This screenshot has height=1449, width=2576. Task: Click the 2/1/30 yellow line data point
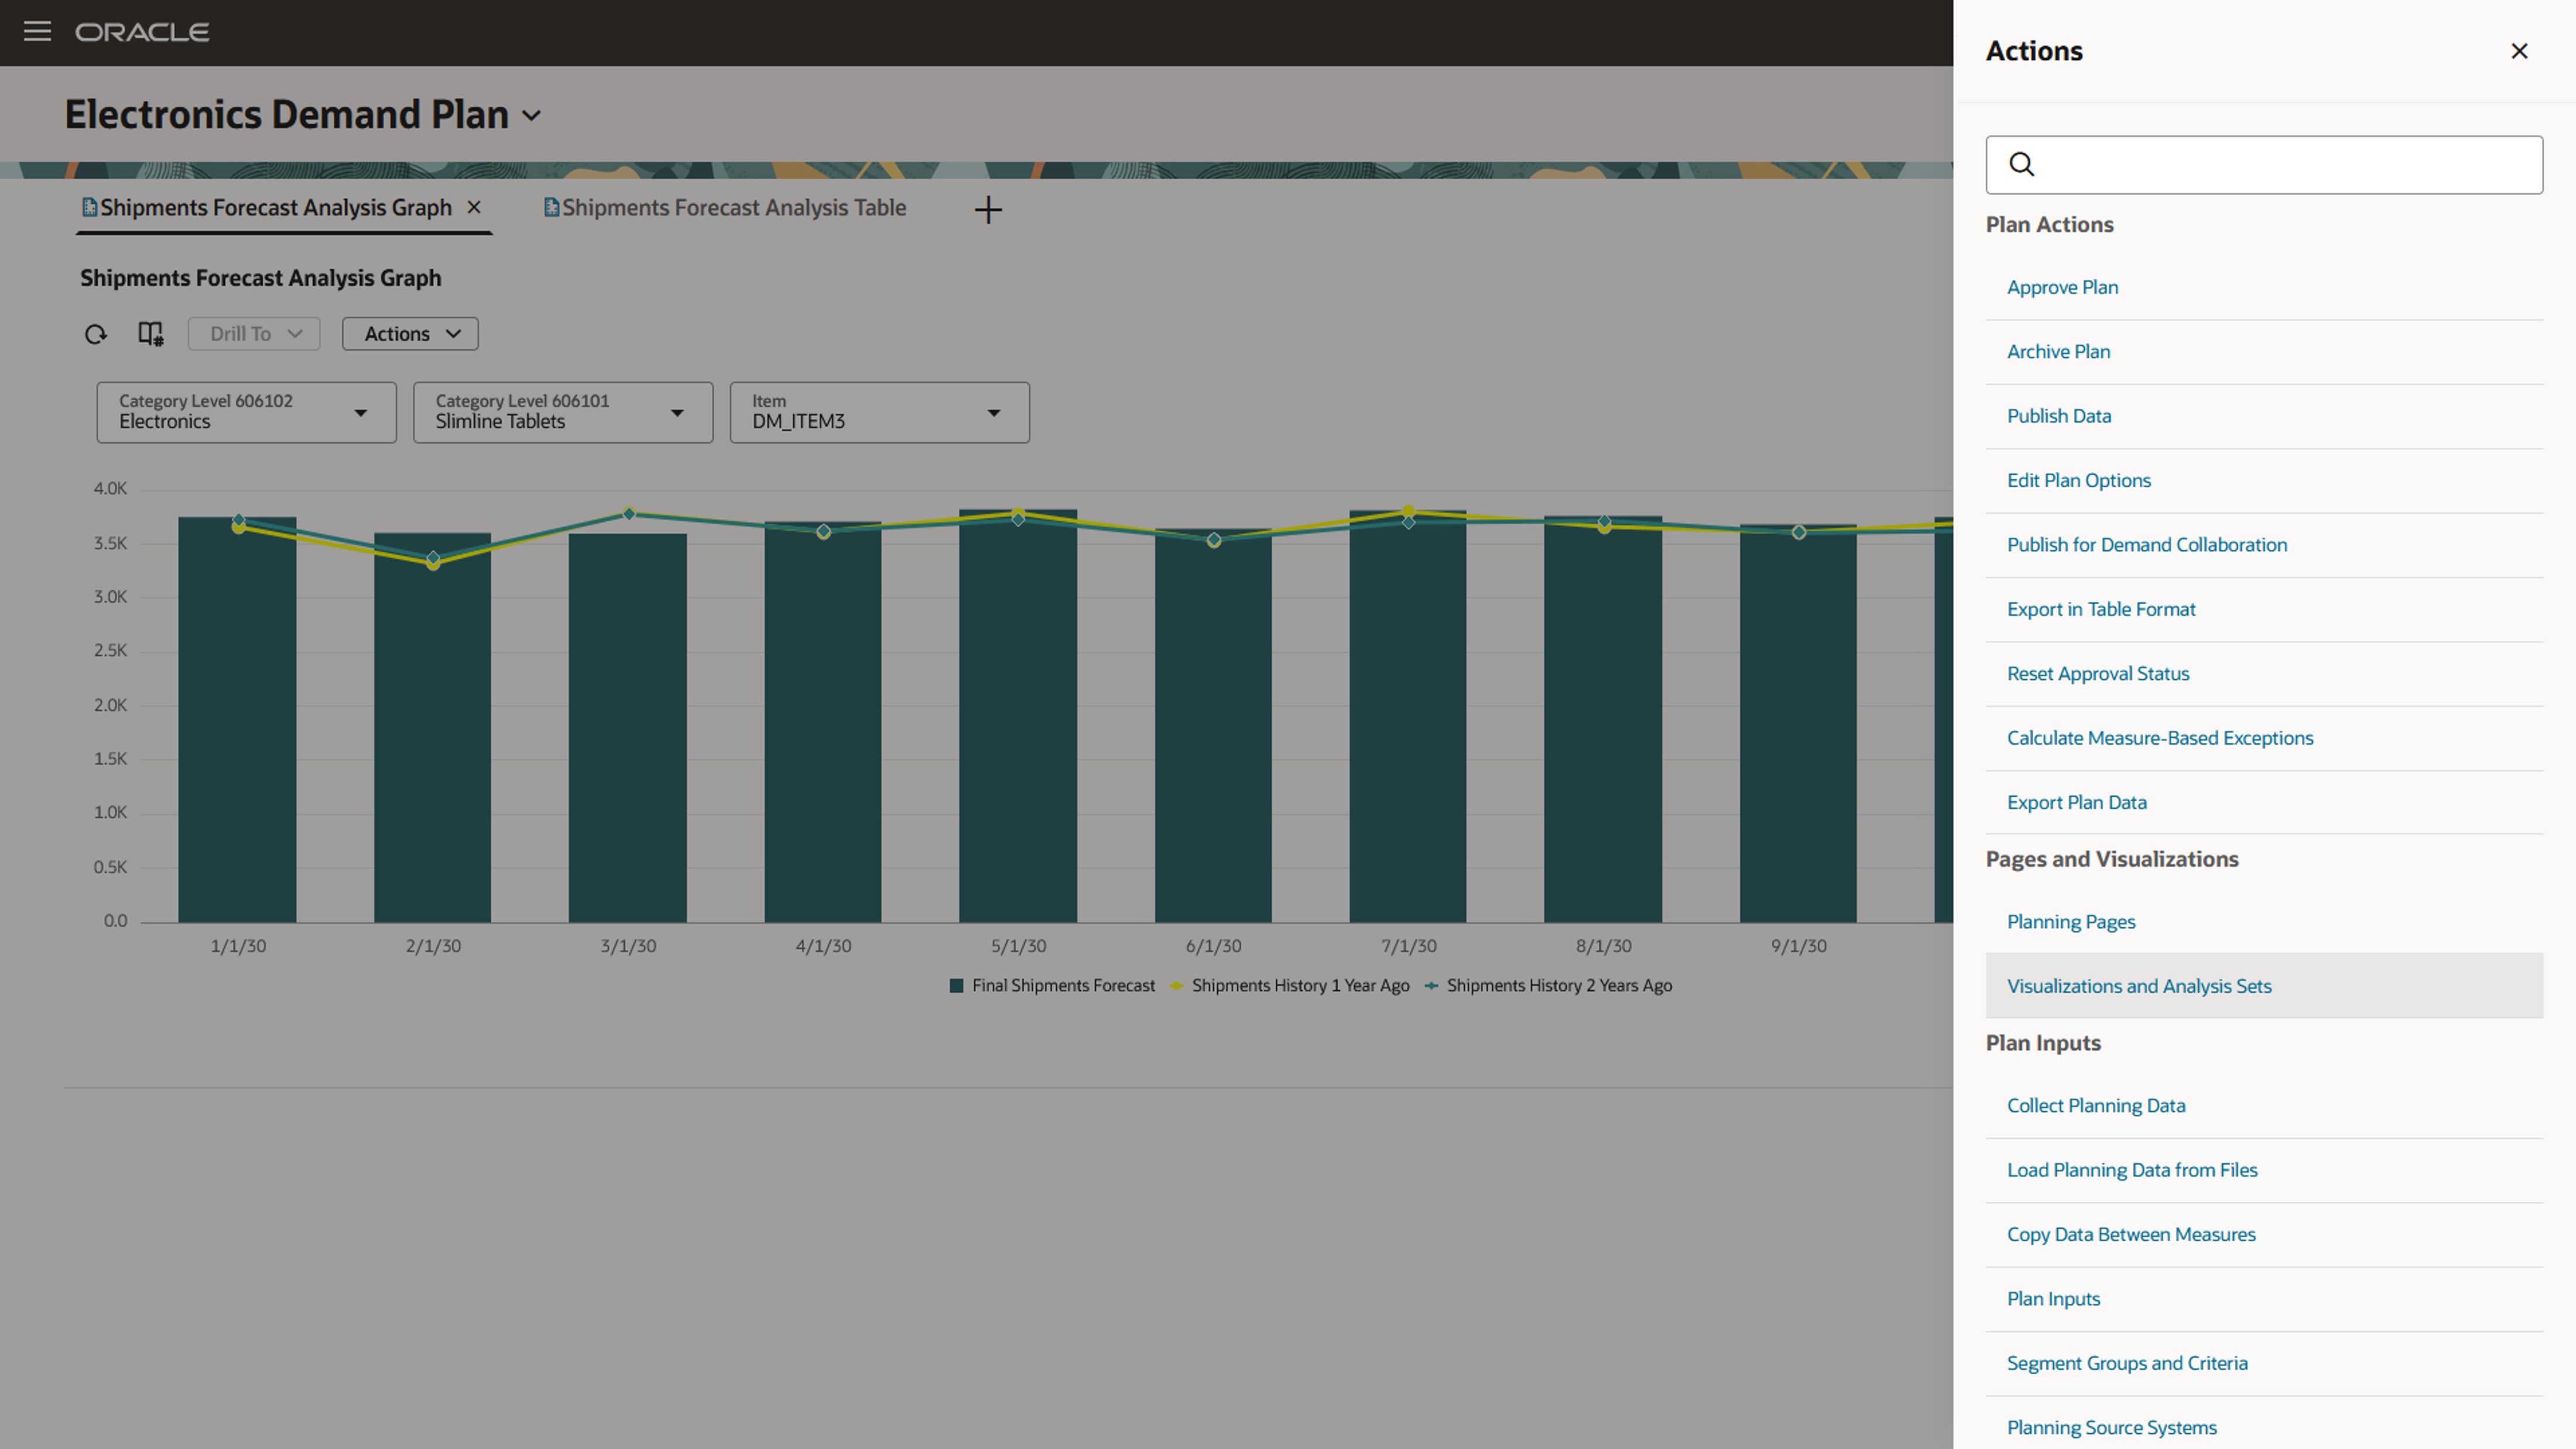(x=433, y=564)
